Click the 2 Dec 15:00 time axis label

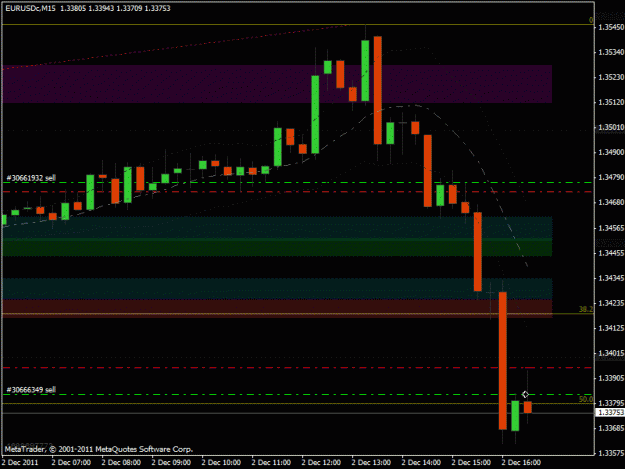(471, 463)
